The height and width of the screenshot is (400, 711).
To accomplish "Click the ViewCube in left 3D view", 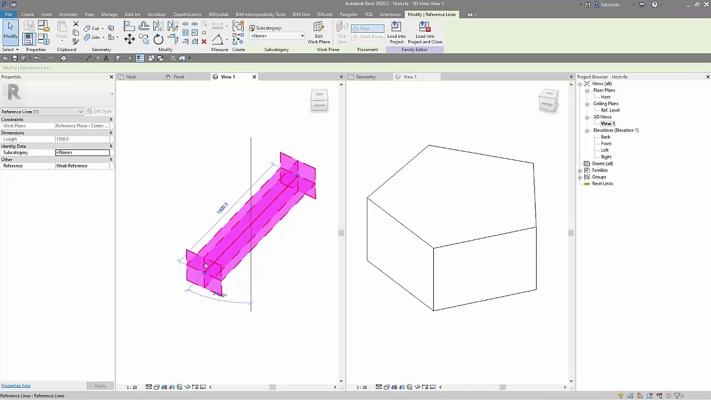I will pyautogui.click(x=319, y=100).
